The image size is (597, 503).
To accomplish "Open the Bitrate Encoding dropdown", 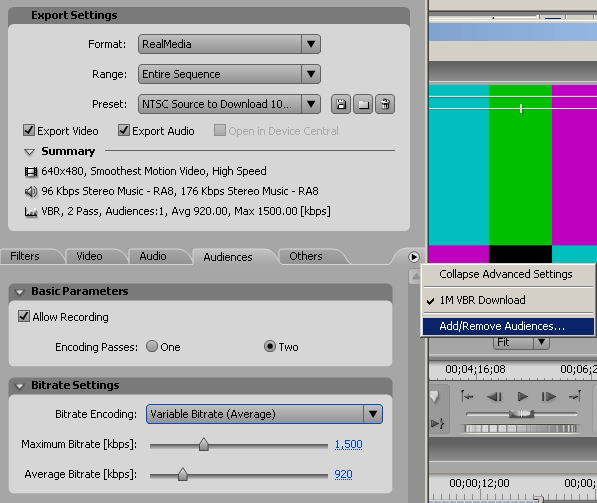I will click(x=264, y=414).
